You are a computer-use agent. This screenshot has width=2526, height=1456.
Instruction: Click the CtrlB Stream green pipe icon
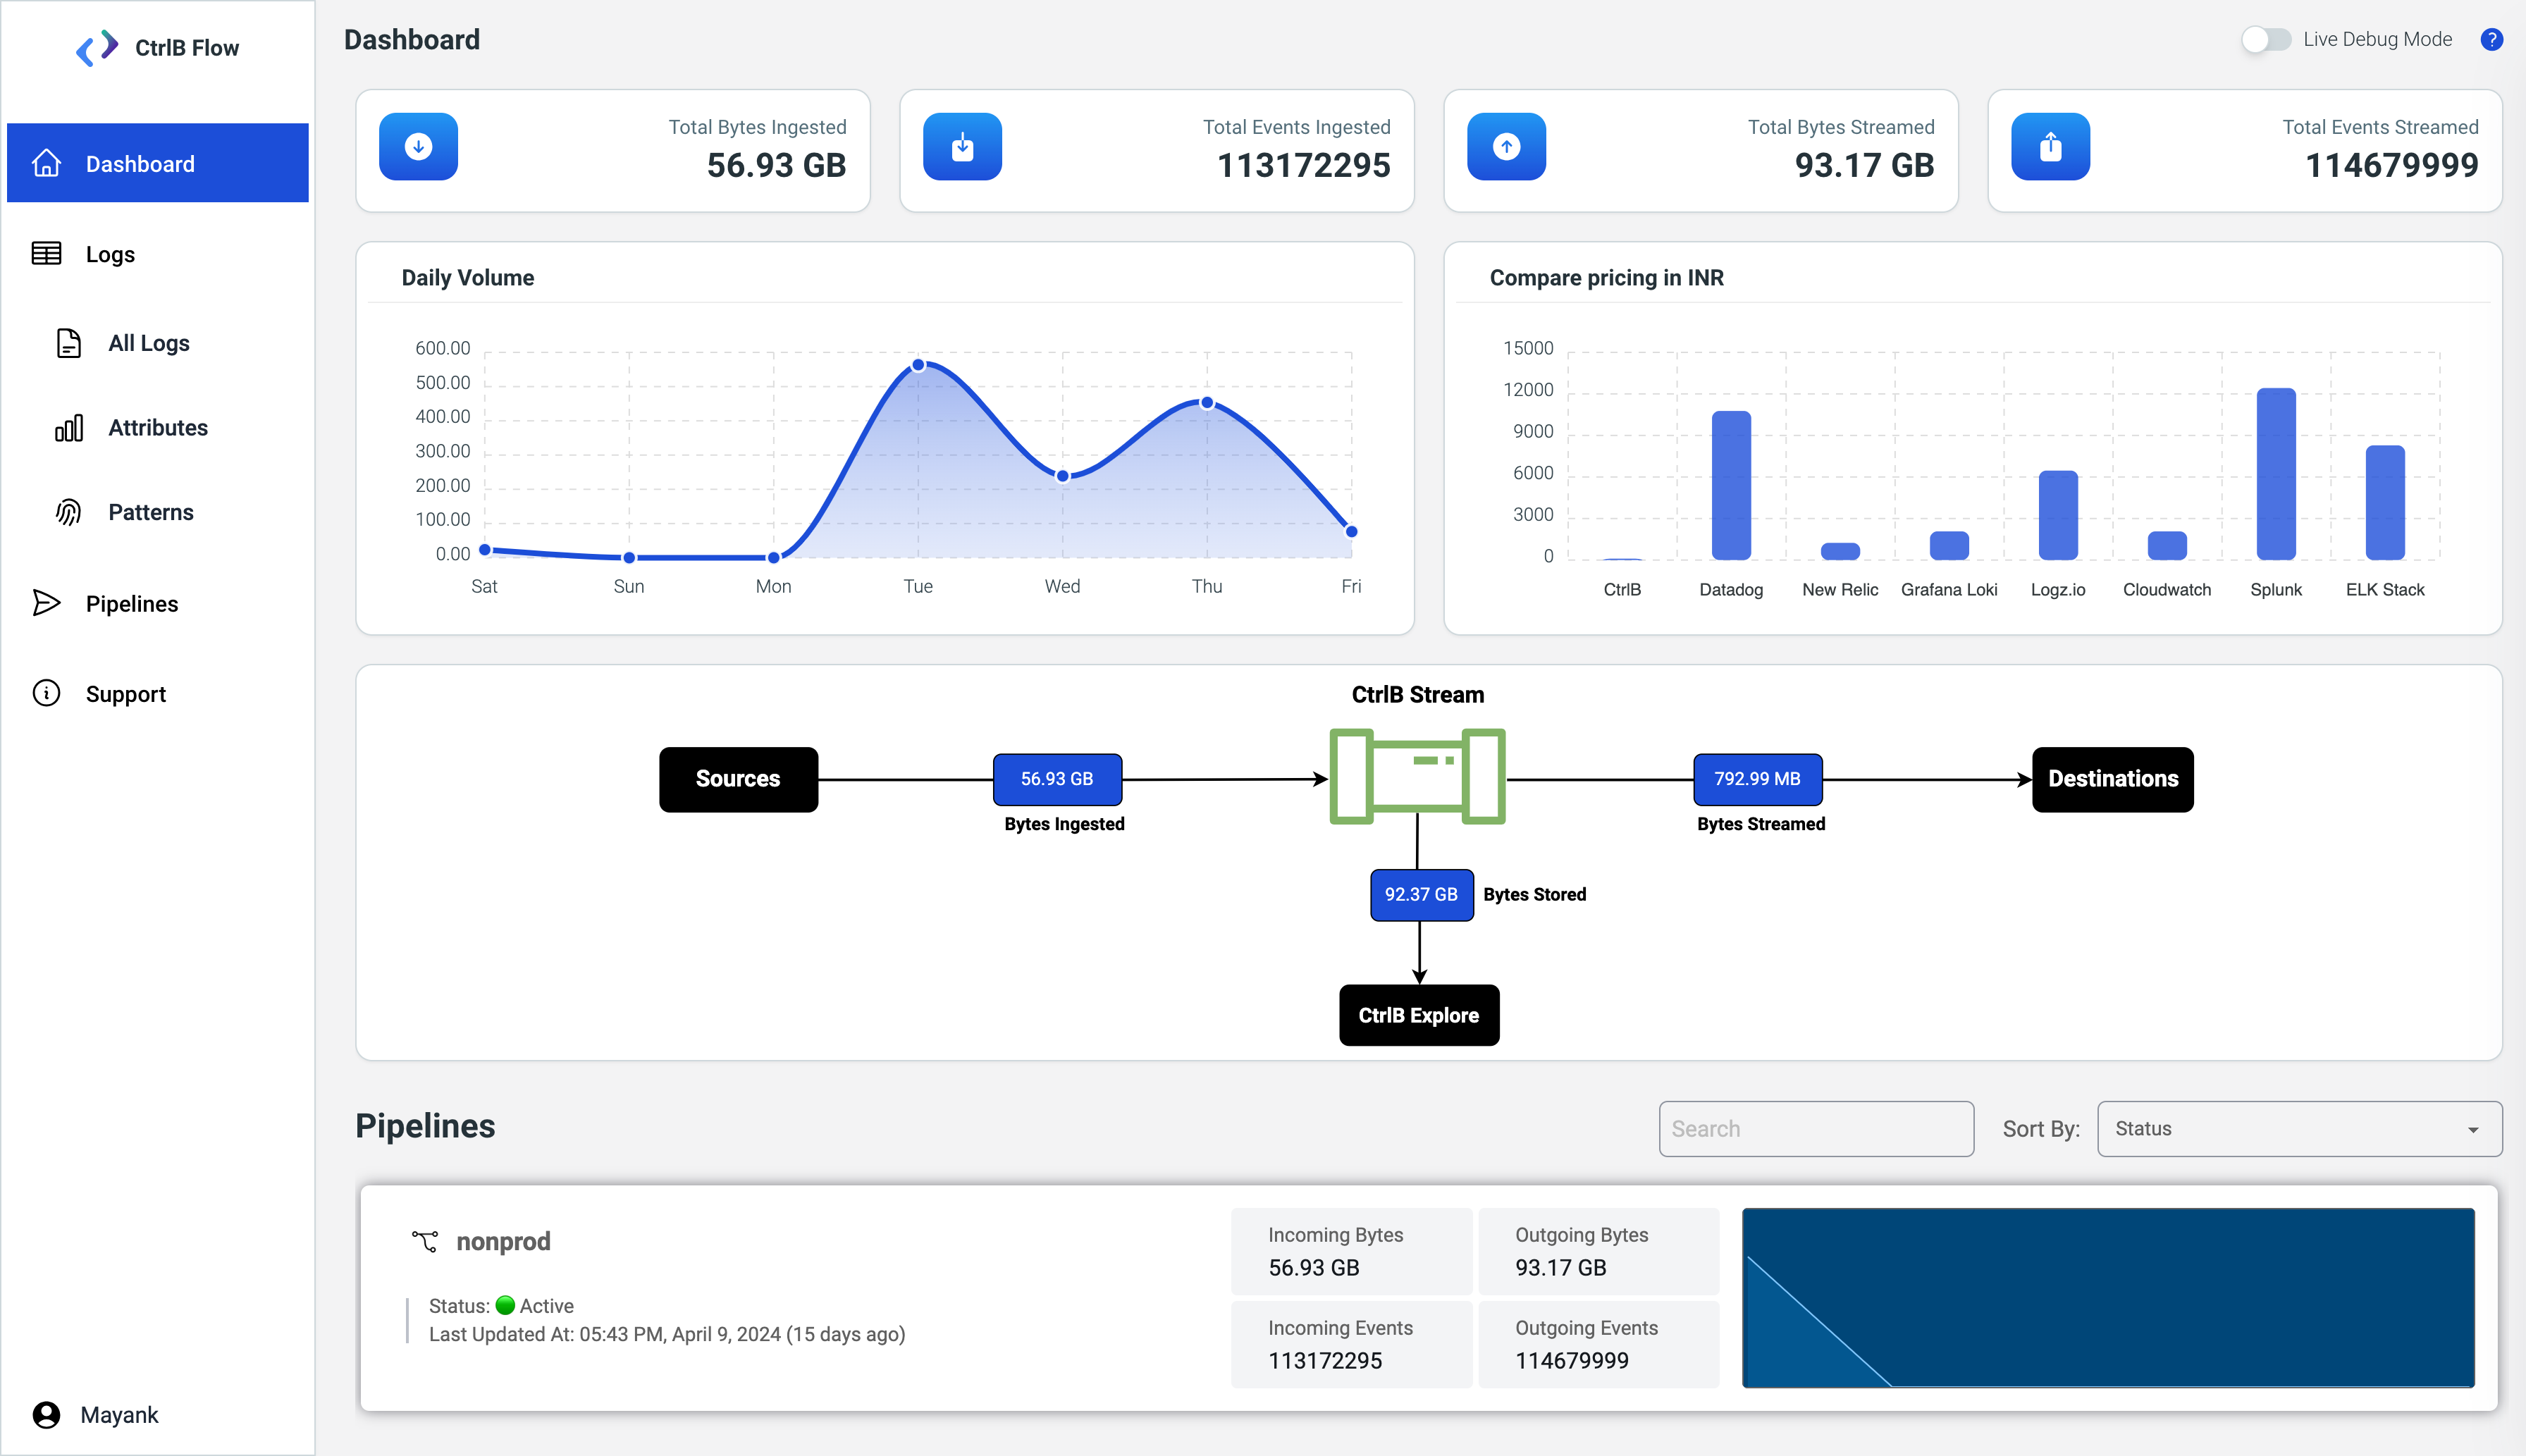(x=1417, y=777)
